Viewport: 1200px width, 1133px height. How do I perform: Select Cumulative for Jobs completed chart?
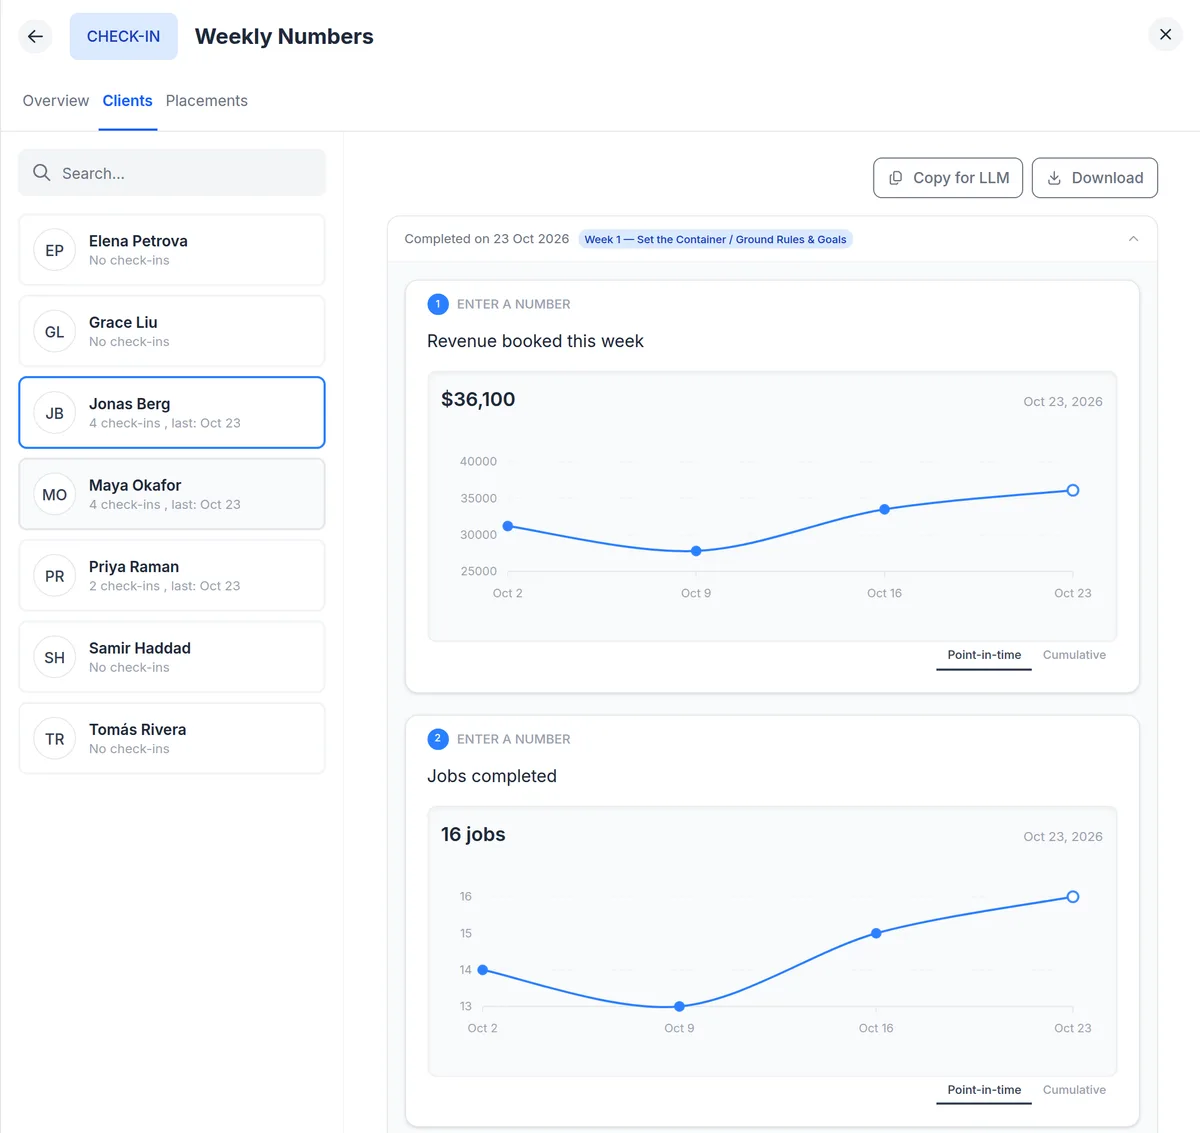pos(1074,1090)
